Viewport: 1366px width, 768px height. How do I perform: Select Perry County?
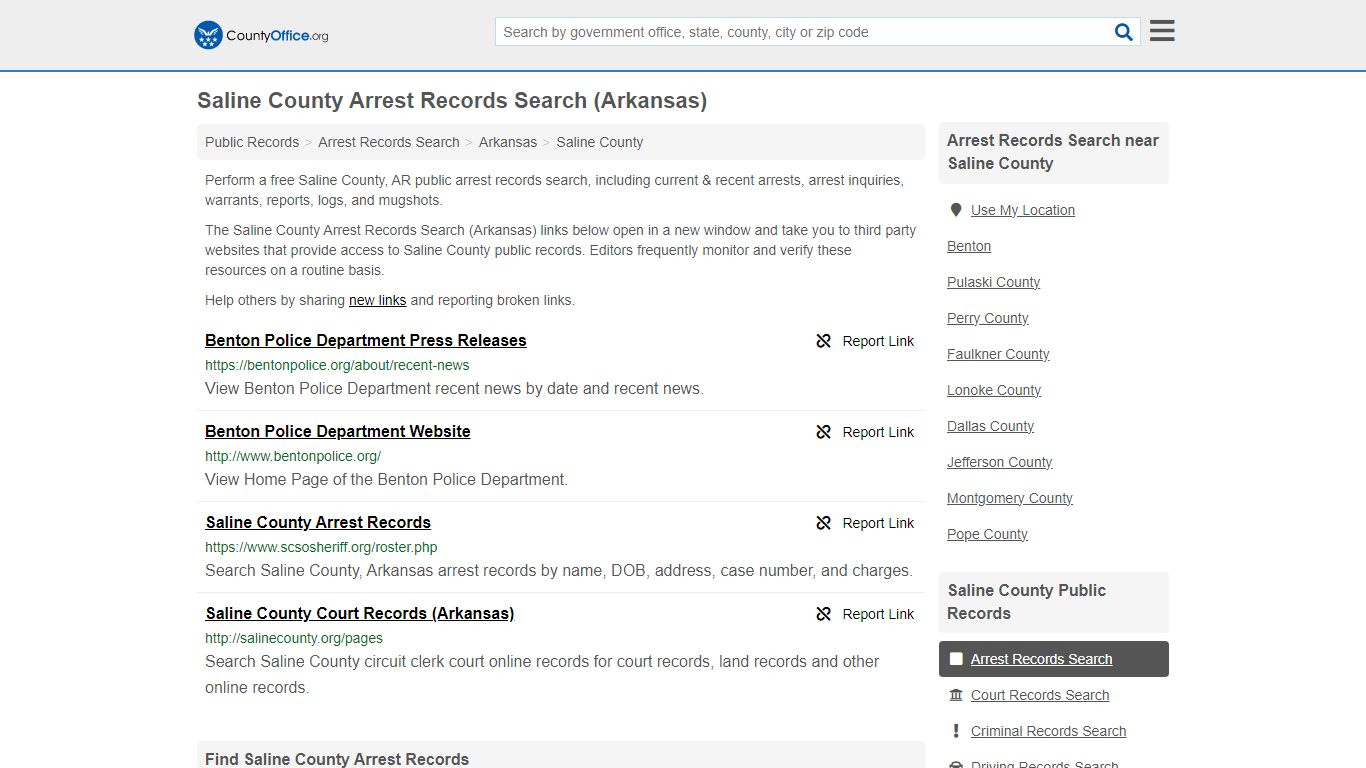[x=988, y=318]
